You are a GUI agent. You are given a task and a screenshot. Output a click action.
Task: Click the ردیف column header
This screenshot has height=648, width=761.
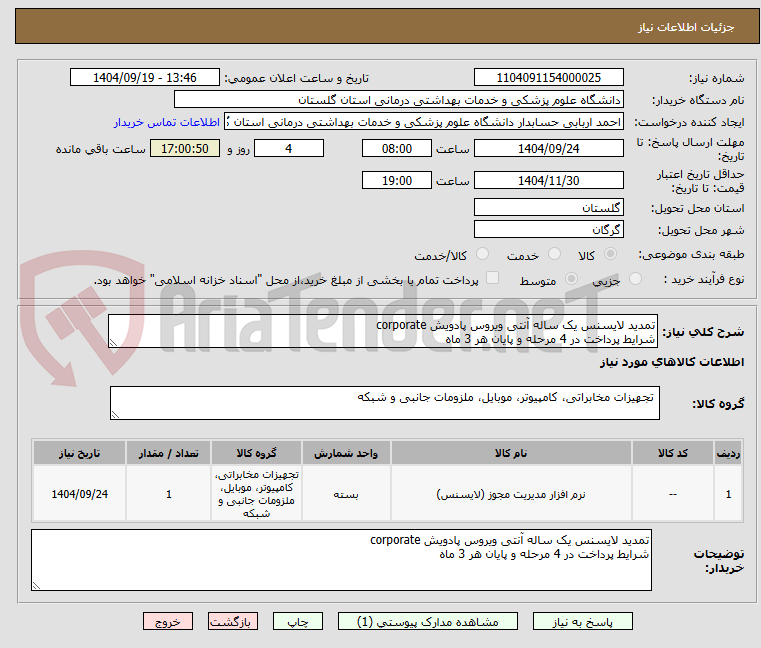point(728,453)
